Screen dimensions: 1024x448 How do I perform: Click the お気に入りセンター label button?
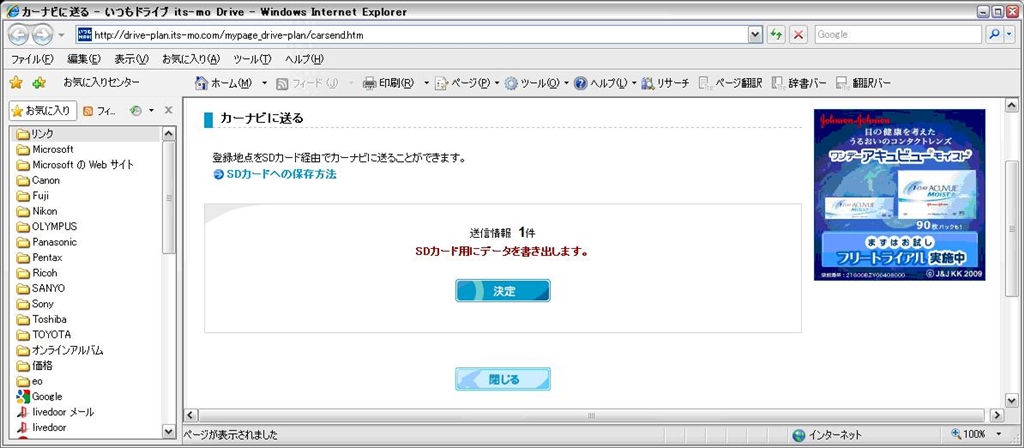(101, 82)
